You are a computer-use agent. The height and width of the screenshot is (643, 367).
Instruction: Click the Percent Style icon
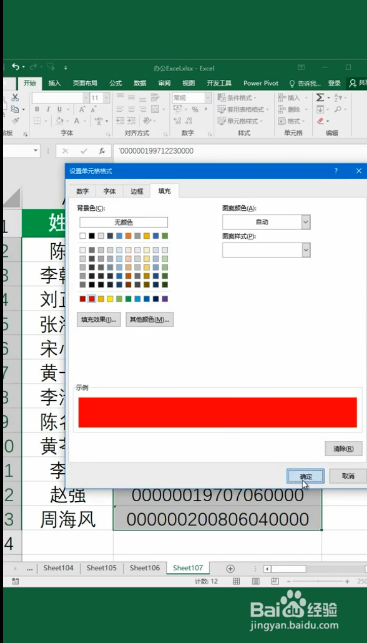(195, 109)
